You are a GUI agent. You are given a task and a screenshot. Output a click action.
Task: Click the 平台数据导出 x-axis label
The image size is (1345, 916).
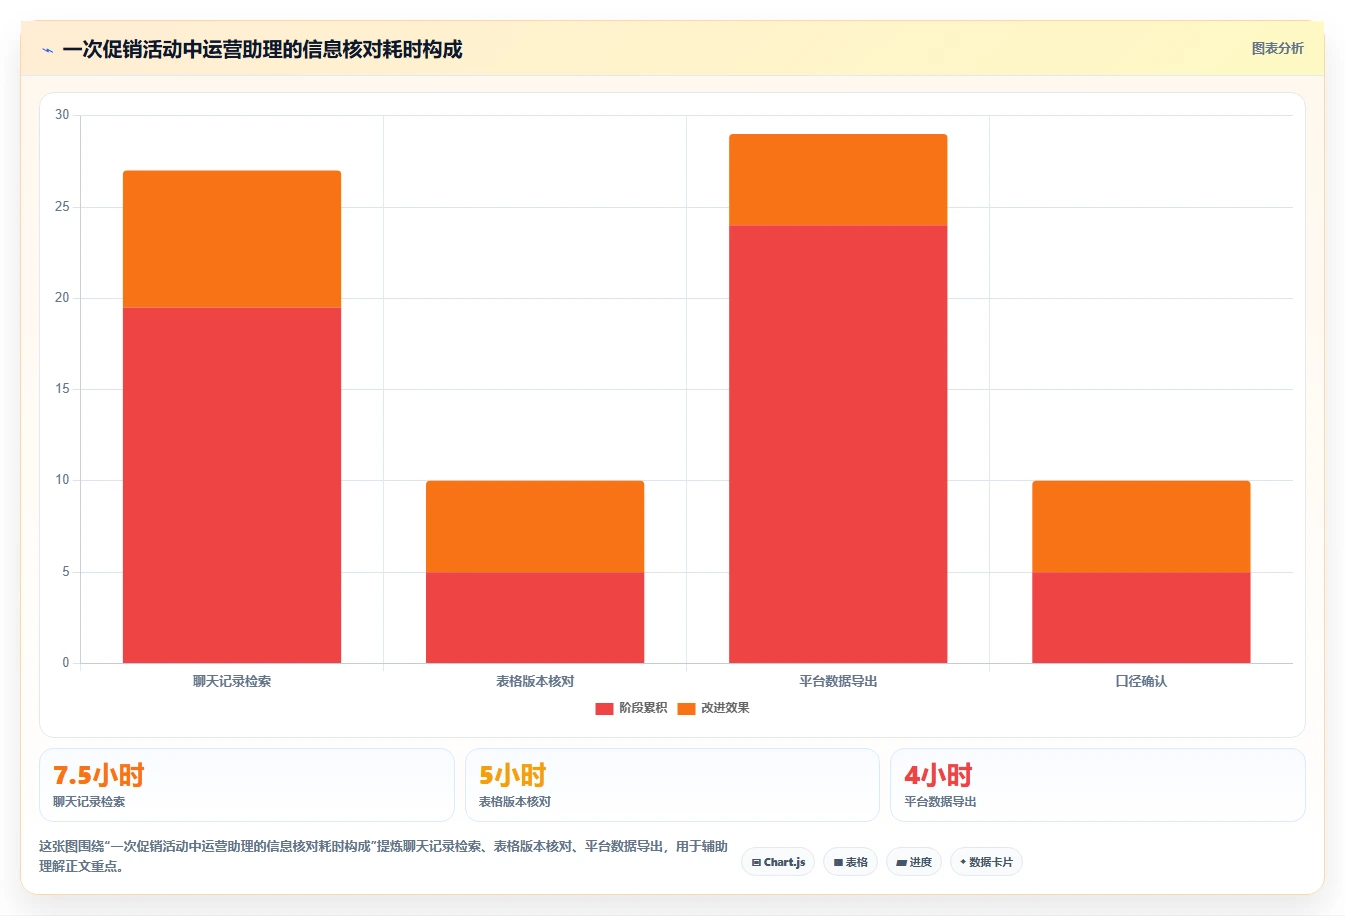pyautogui.click(x=838, y=681)
